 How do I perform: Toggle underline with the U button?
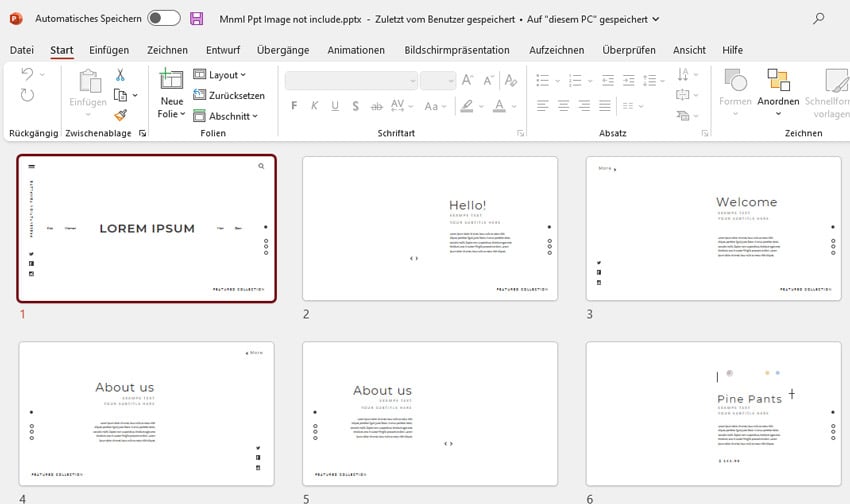click(x=335, y=106)
